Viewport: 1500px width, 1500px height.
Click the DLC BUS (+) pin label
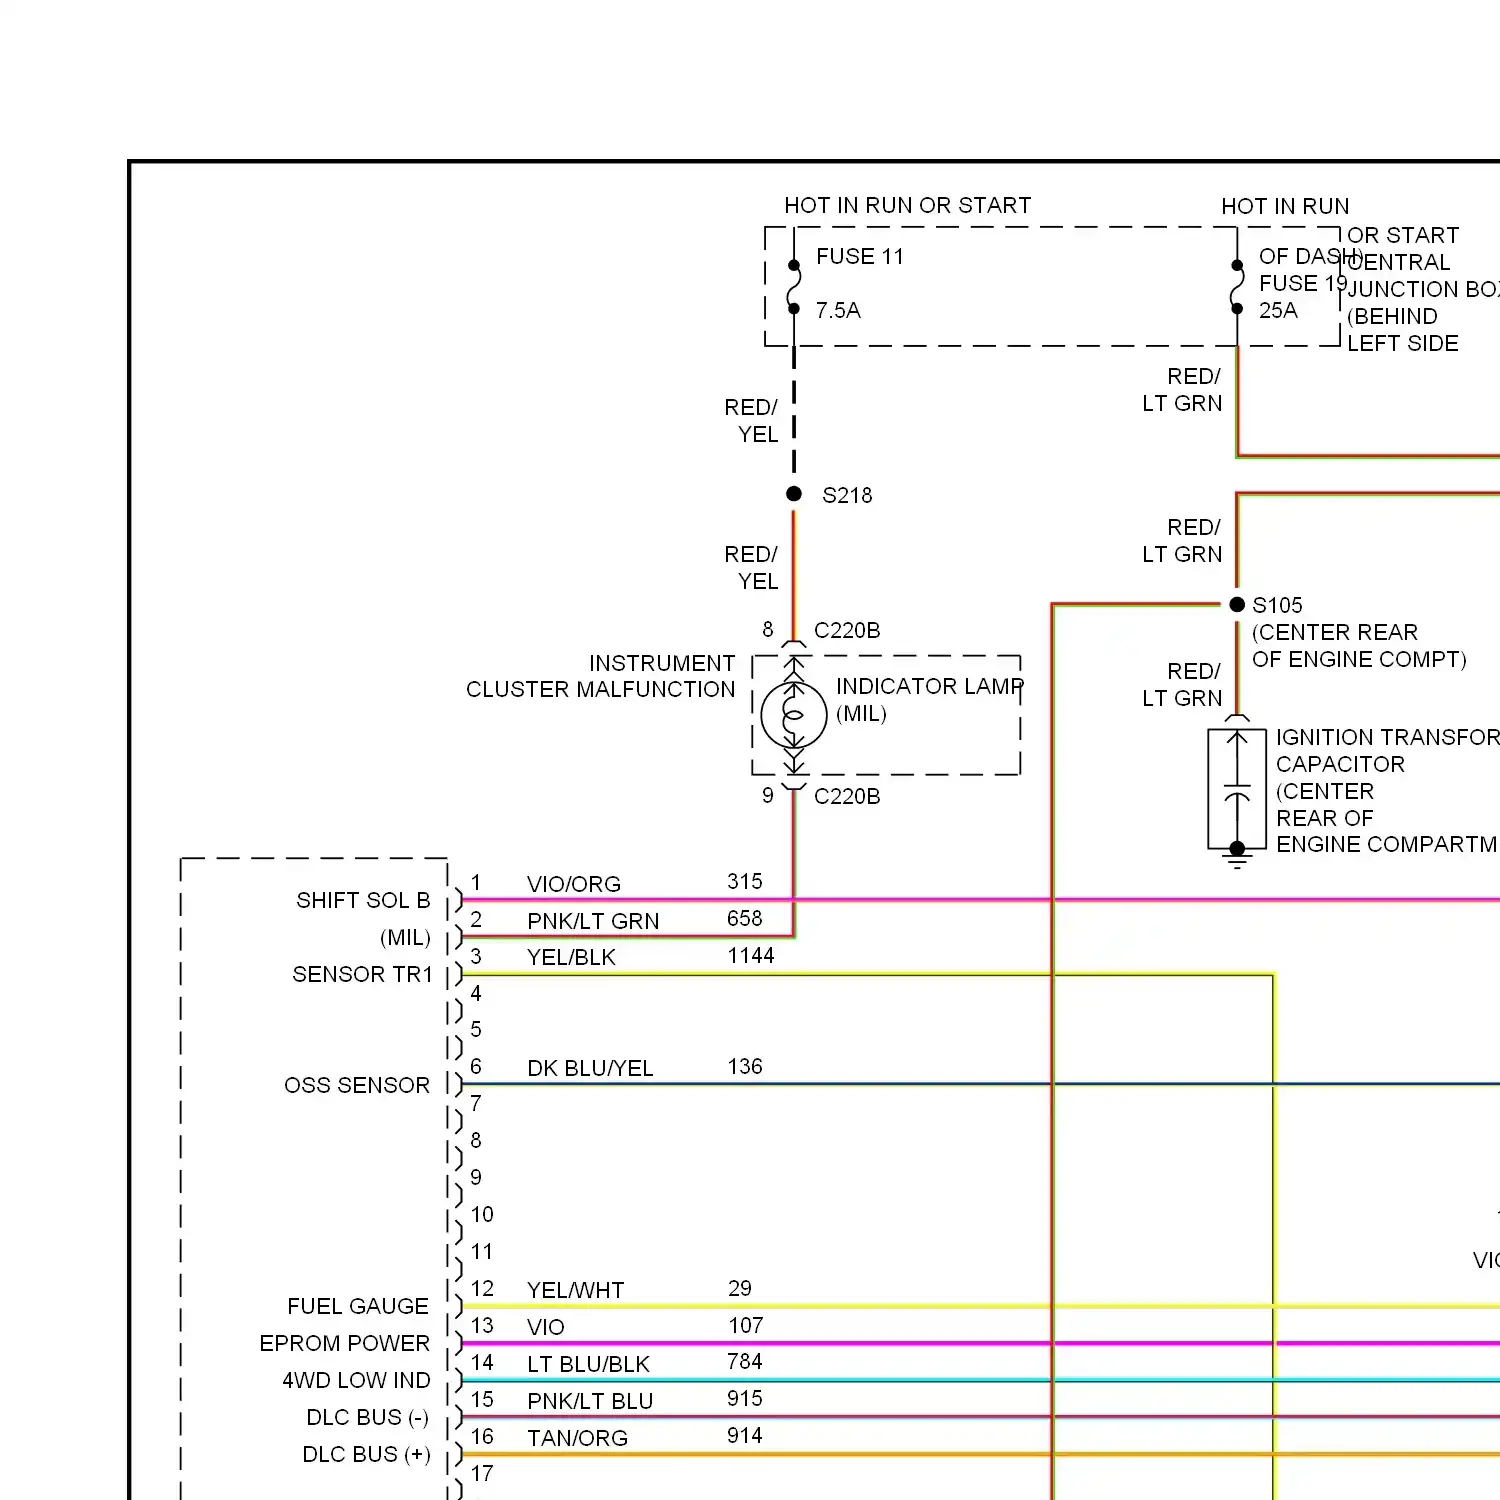coord(366,1455)
